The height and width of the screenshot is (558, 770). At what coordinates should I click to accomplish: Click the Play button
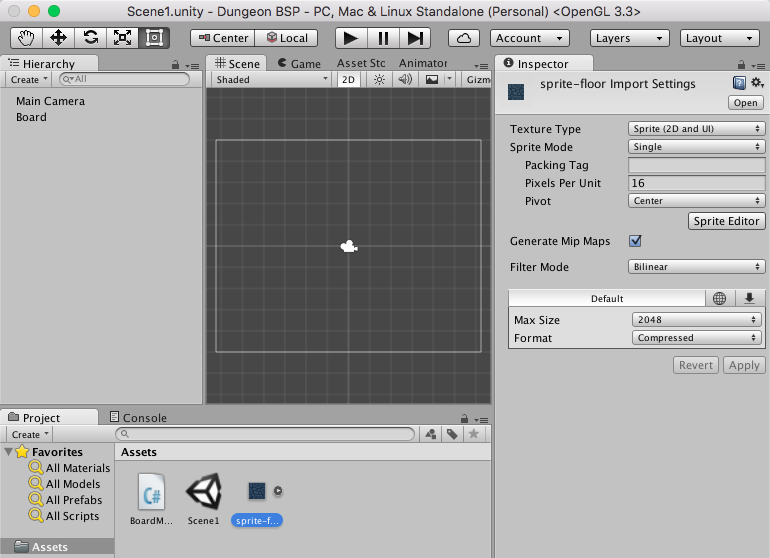pyautogui.click(x=351, y=38)
